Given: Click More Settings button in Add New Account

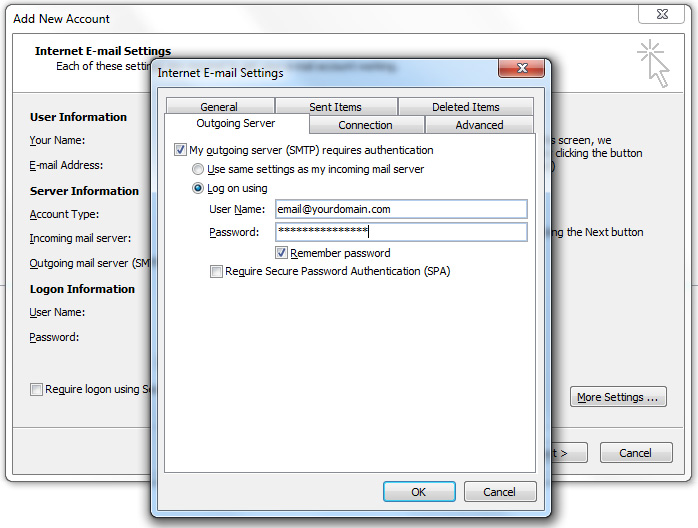Looking at the screenshot, I should pyautogui.click(x=618, y=397).
